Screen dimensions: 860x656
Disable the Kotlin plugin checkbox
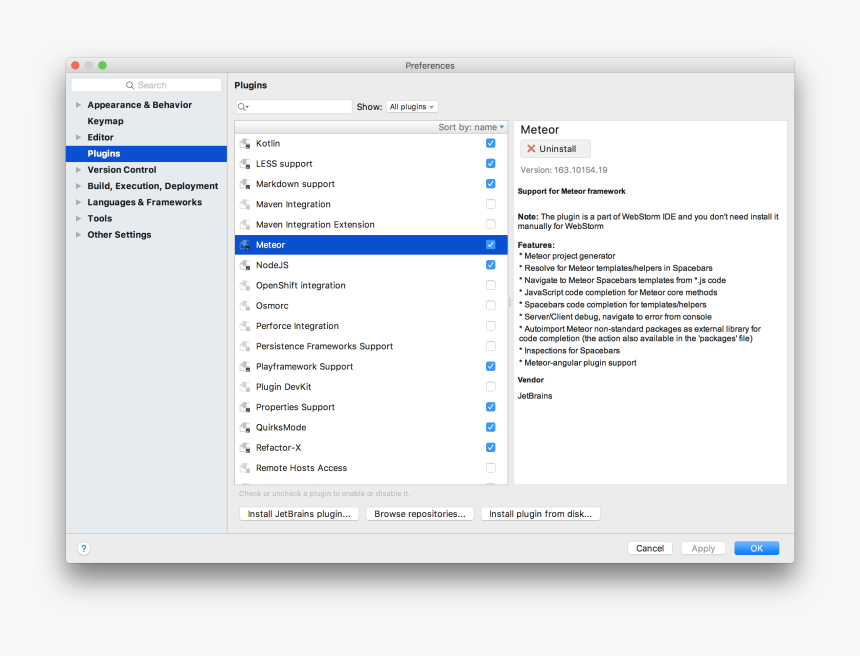[491, 143]
